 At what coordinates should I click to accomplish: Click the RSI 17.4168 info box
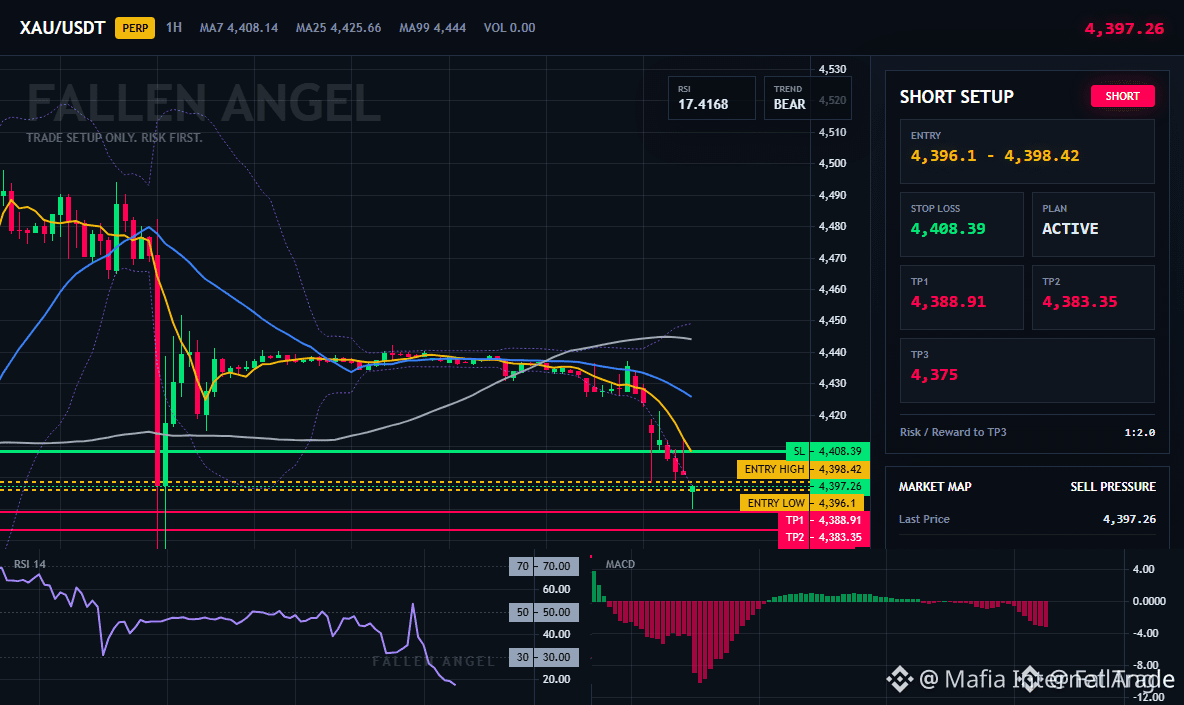711,97
